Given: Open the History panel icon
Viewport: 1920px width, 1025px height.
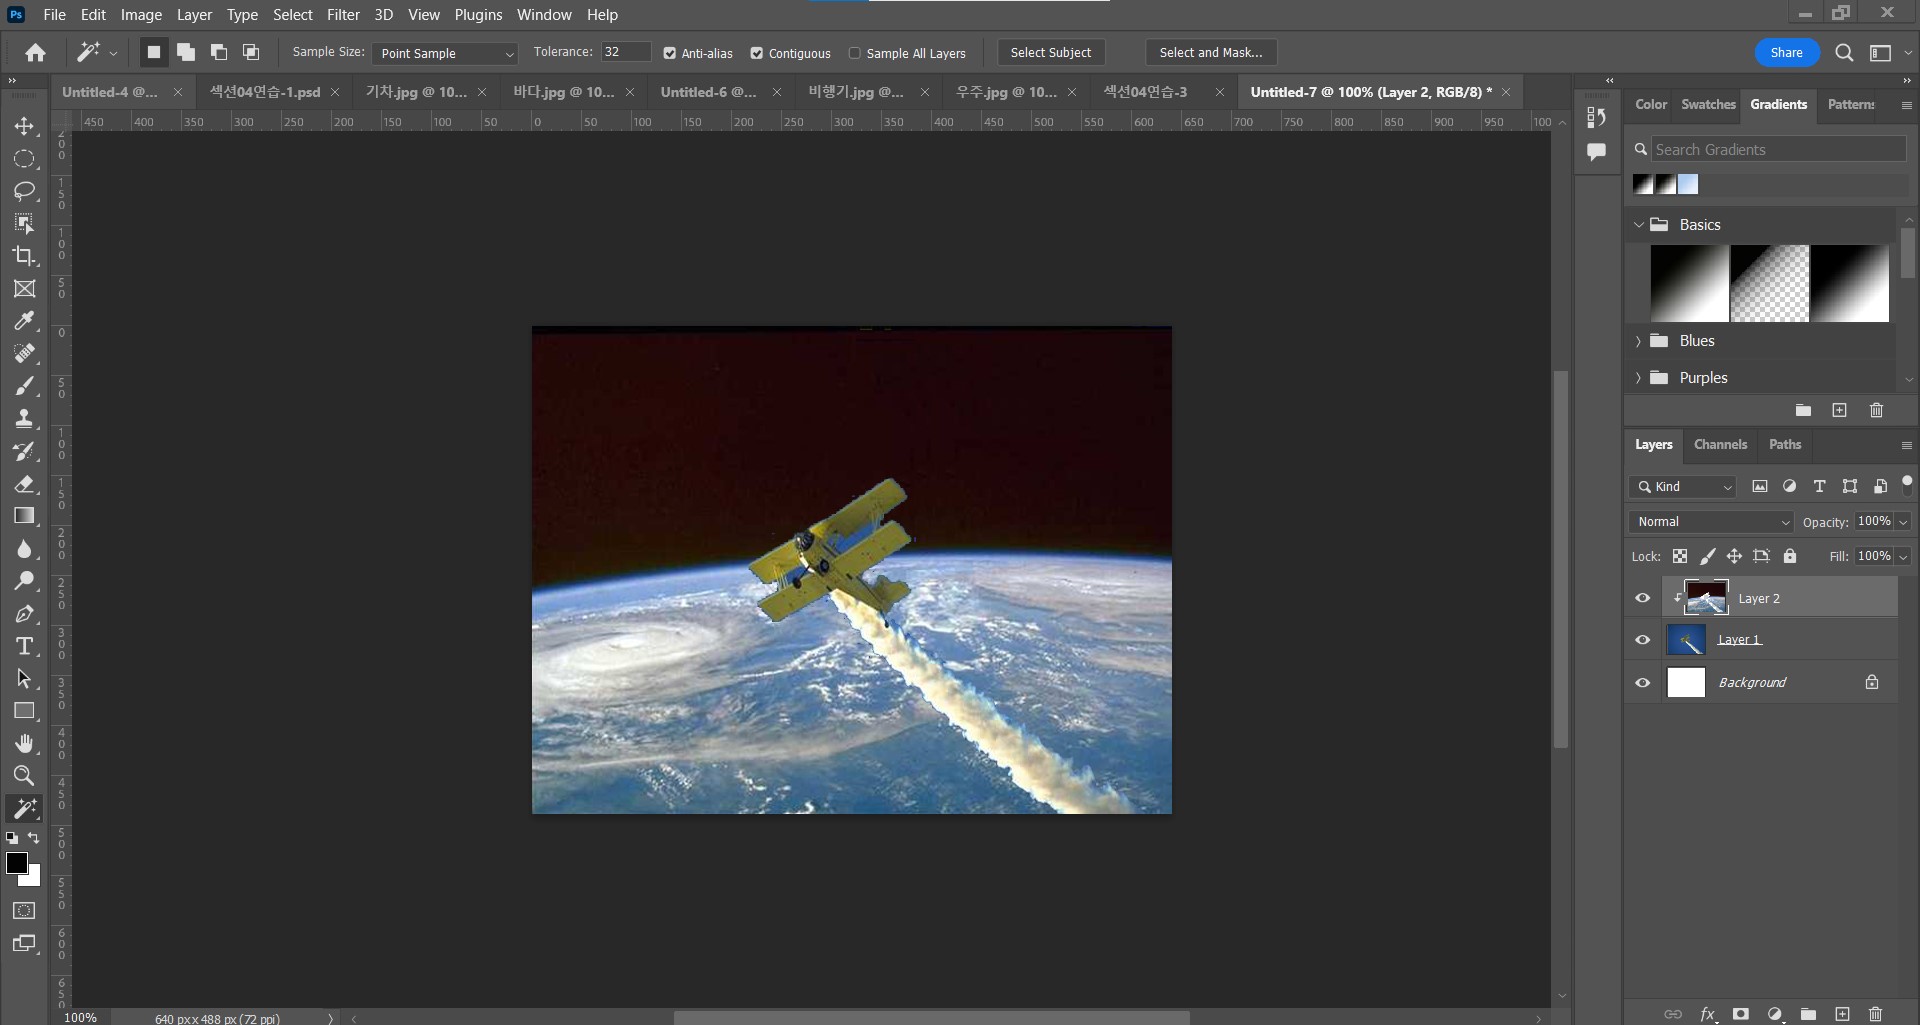Looking at the screenshot, I should point(1596,117).
